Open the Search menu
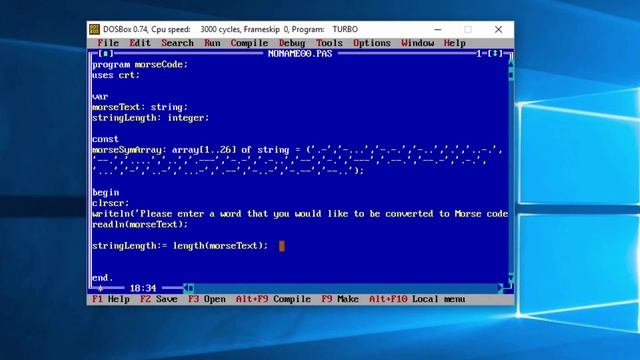This screenshot has width=640, height=360. 177,43
